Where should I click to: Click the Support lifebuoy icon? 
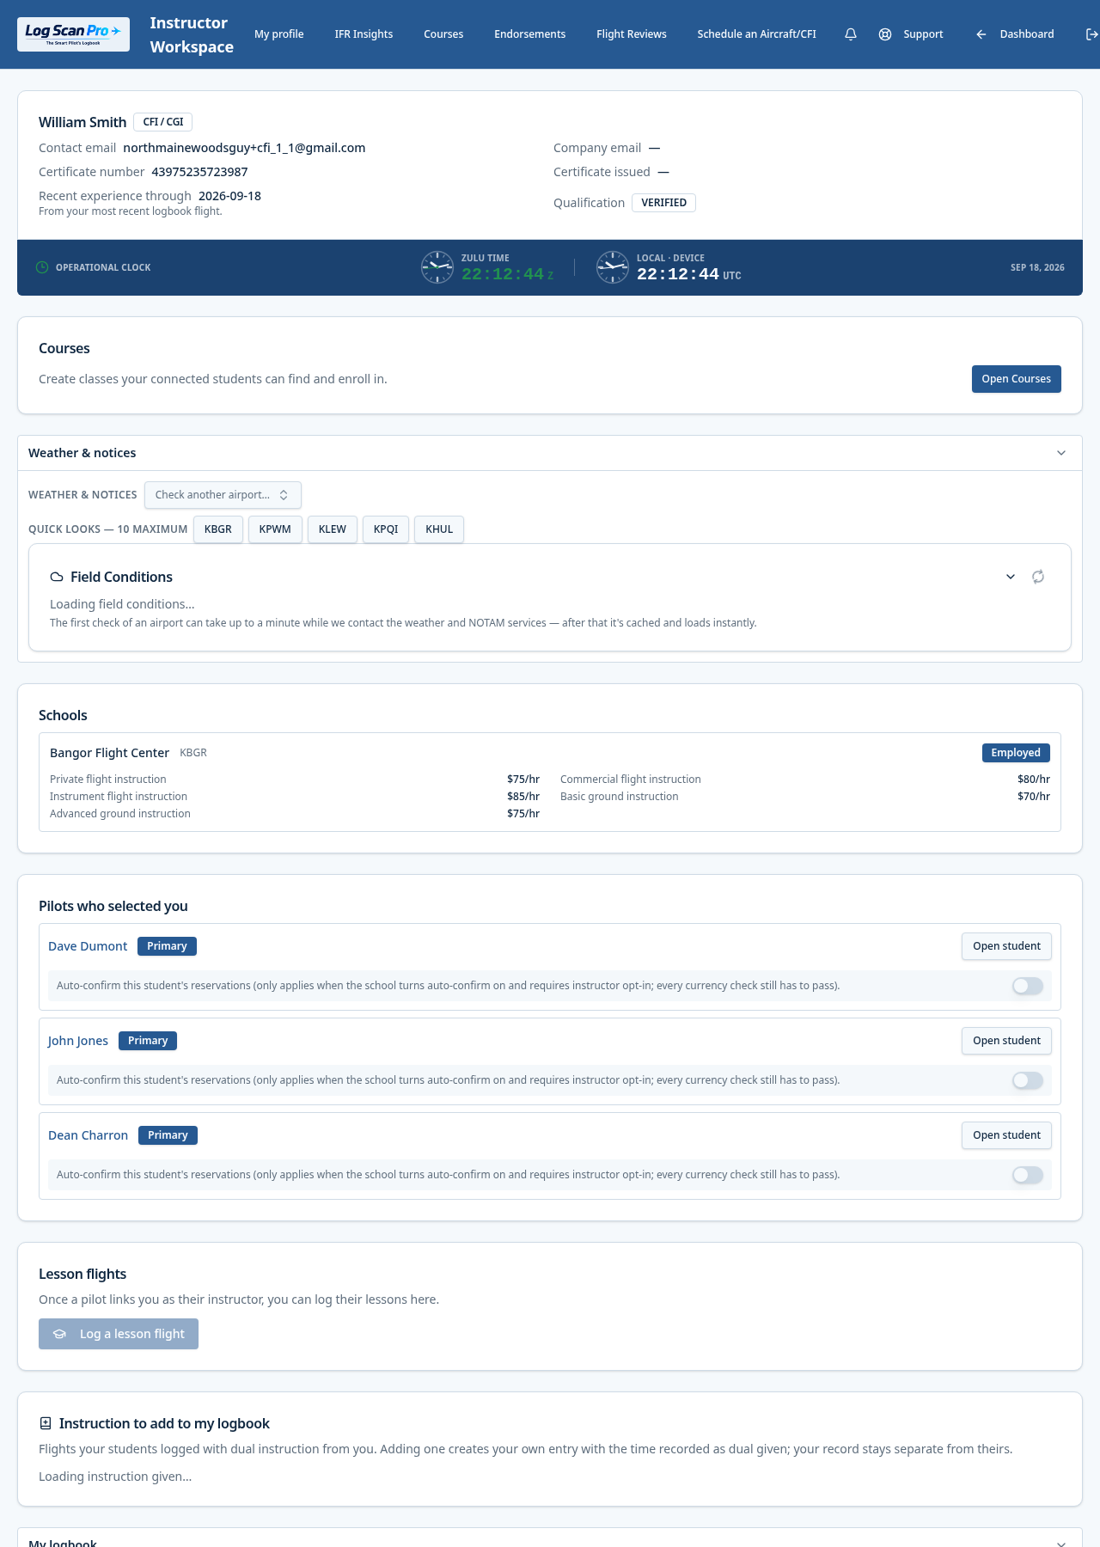pos(885,34)
